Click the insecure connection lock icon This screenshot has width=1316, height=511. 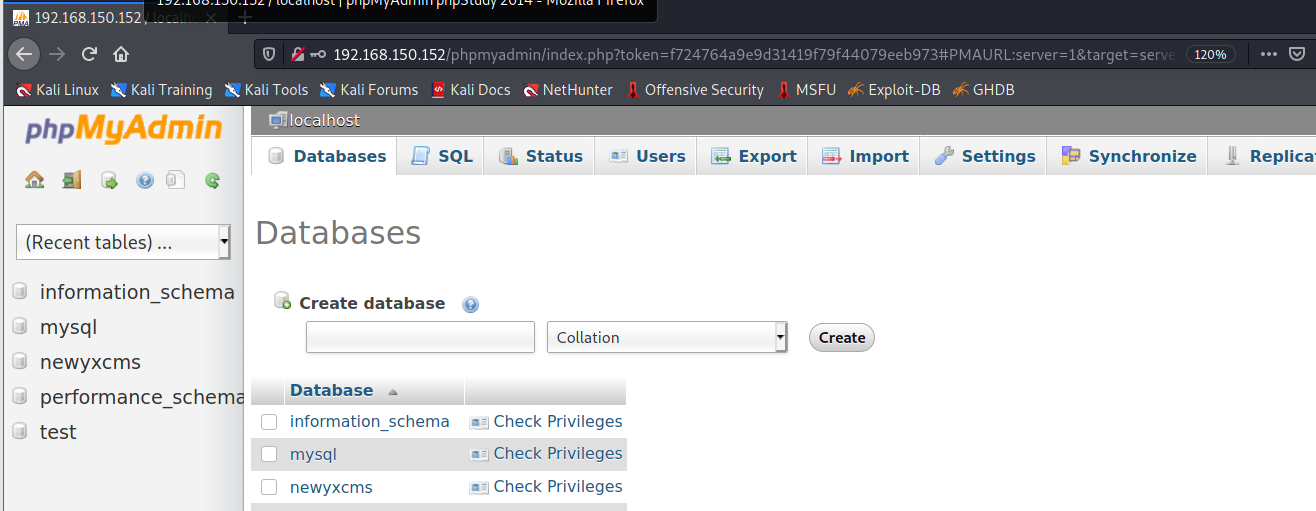click(297, 54)
